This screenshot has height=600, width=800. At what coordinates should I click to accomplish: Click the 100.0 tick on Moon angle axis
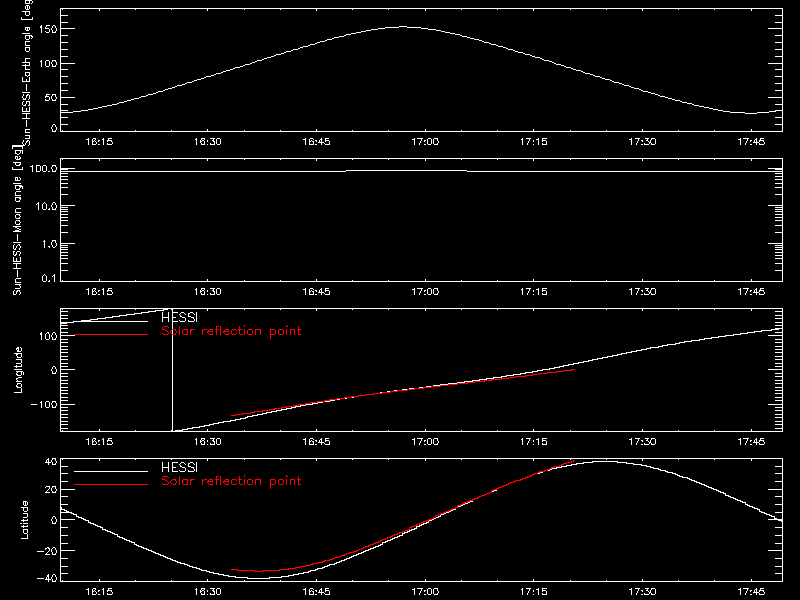[x=43, y=168]
